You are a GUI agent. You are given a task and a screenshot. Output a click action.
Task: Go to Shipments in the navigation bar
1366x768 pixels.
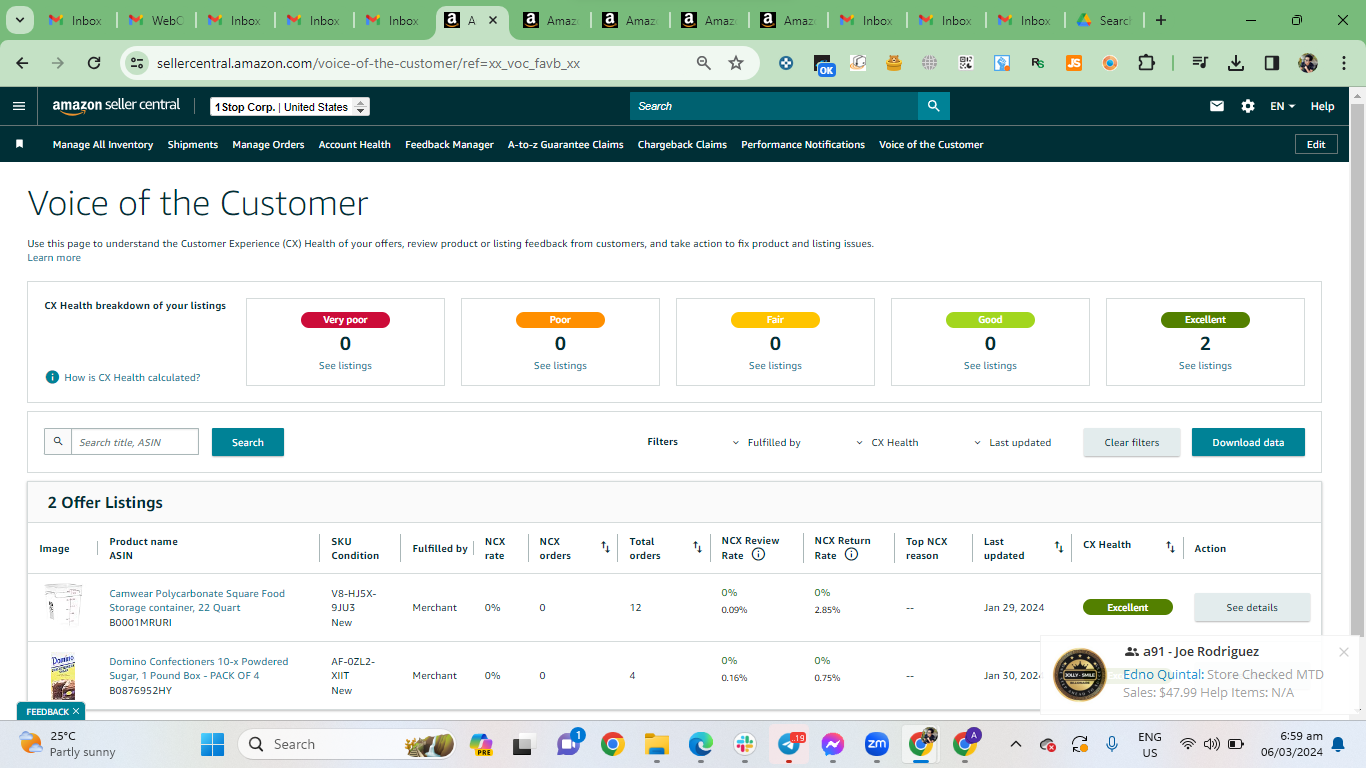click(x=193, y=144)
